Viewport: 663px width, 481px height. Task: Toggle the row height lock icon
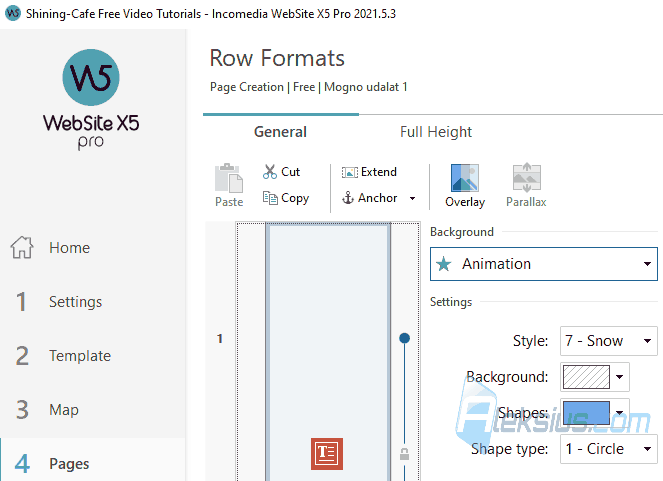pyautogui.click(x=405, y=454)
